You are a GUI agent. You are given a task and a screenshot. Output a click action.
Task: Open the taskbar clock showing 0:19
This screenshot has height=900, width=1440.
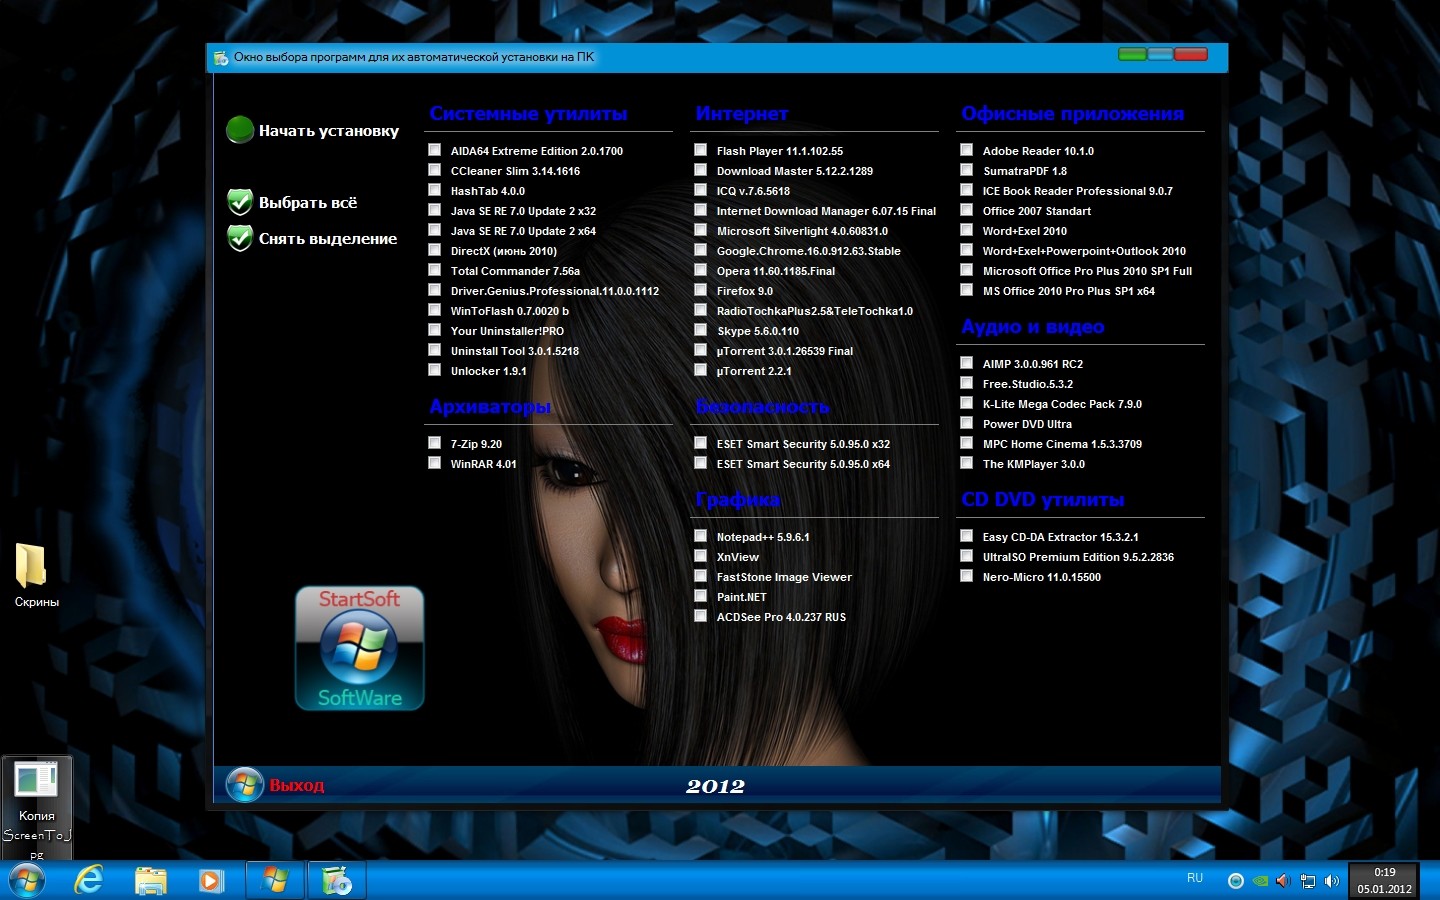point(1385,880)
